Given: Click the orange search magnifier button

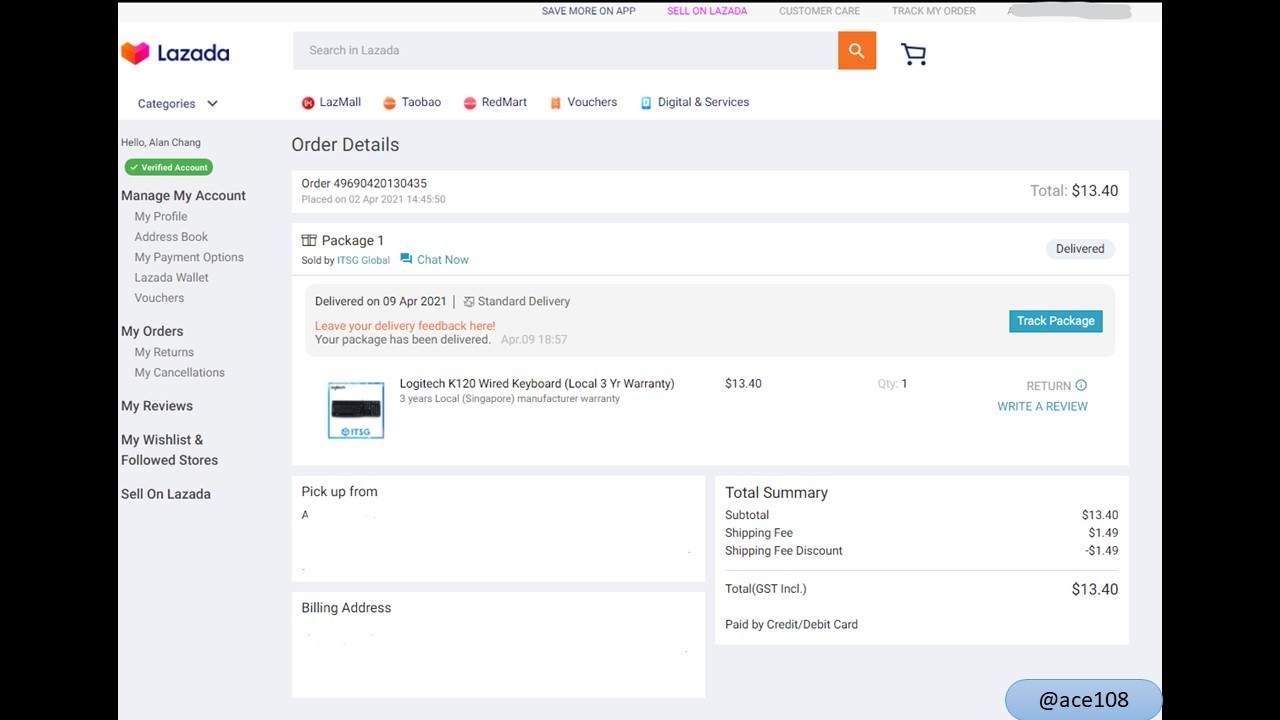Looking at the screenshot, I should coord(857,50).
